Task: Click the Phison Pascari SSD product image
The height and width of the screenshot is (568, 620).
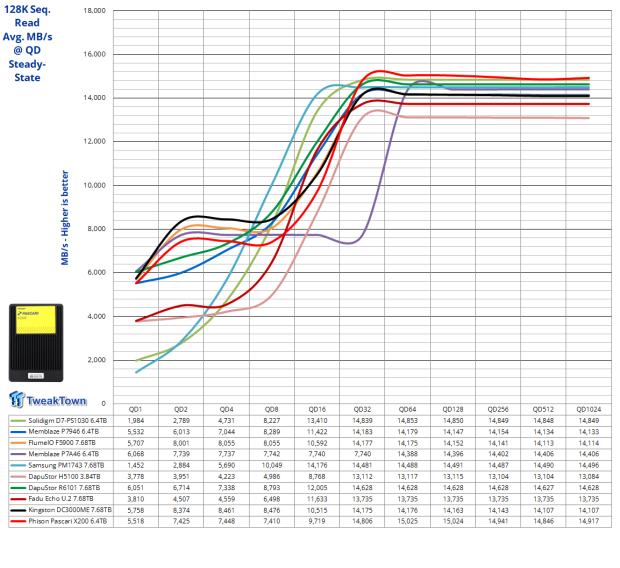Action: 36,343
